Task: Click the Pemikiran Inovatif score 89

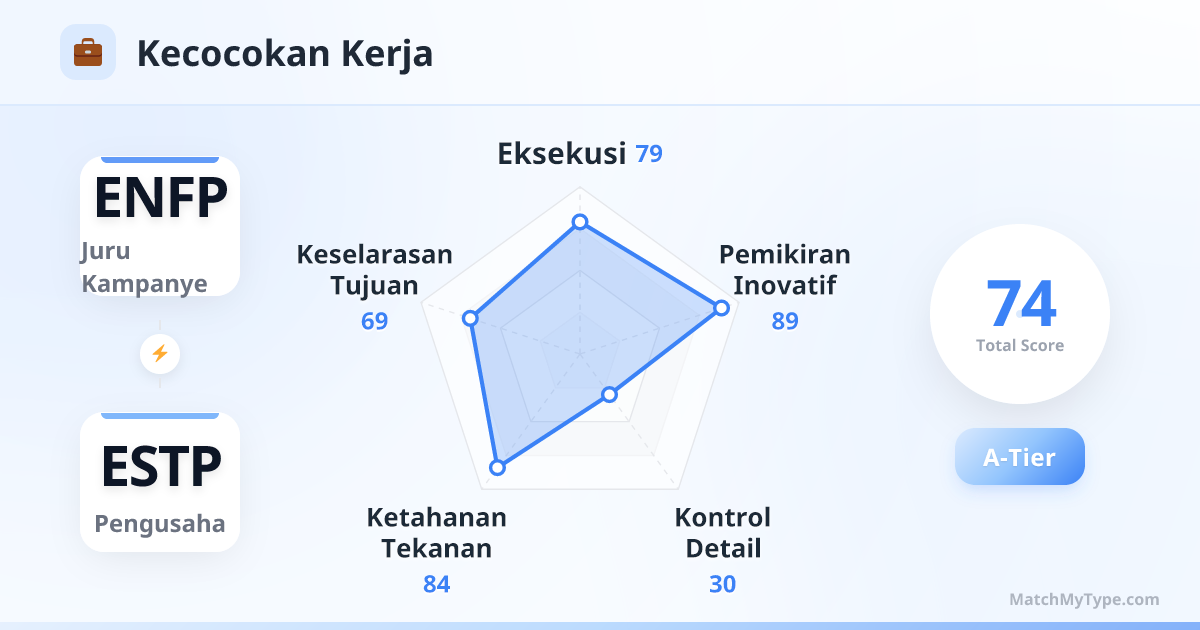Action: (785, 321)
